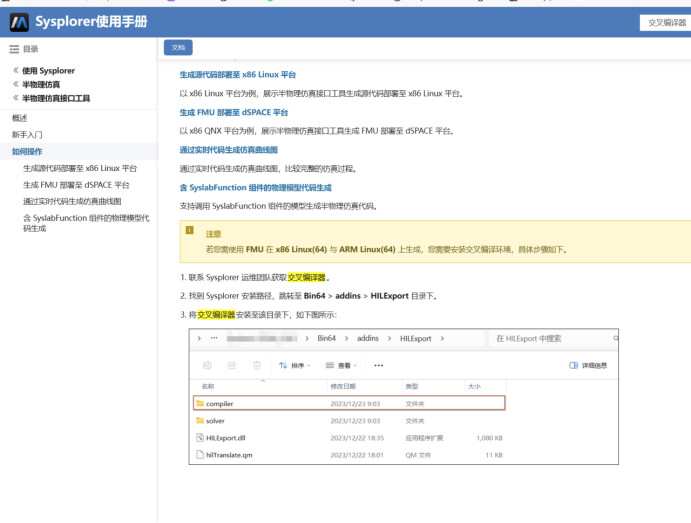
Task: Click the trash delete icon in explorer
Action: tap(257, 365)
